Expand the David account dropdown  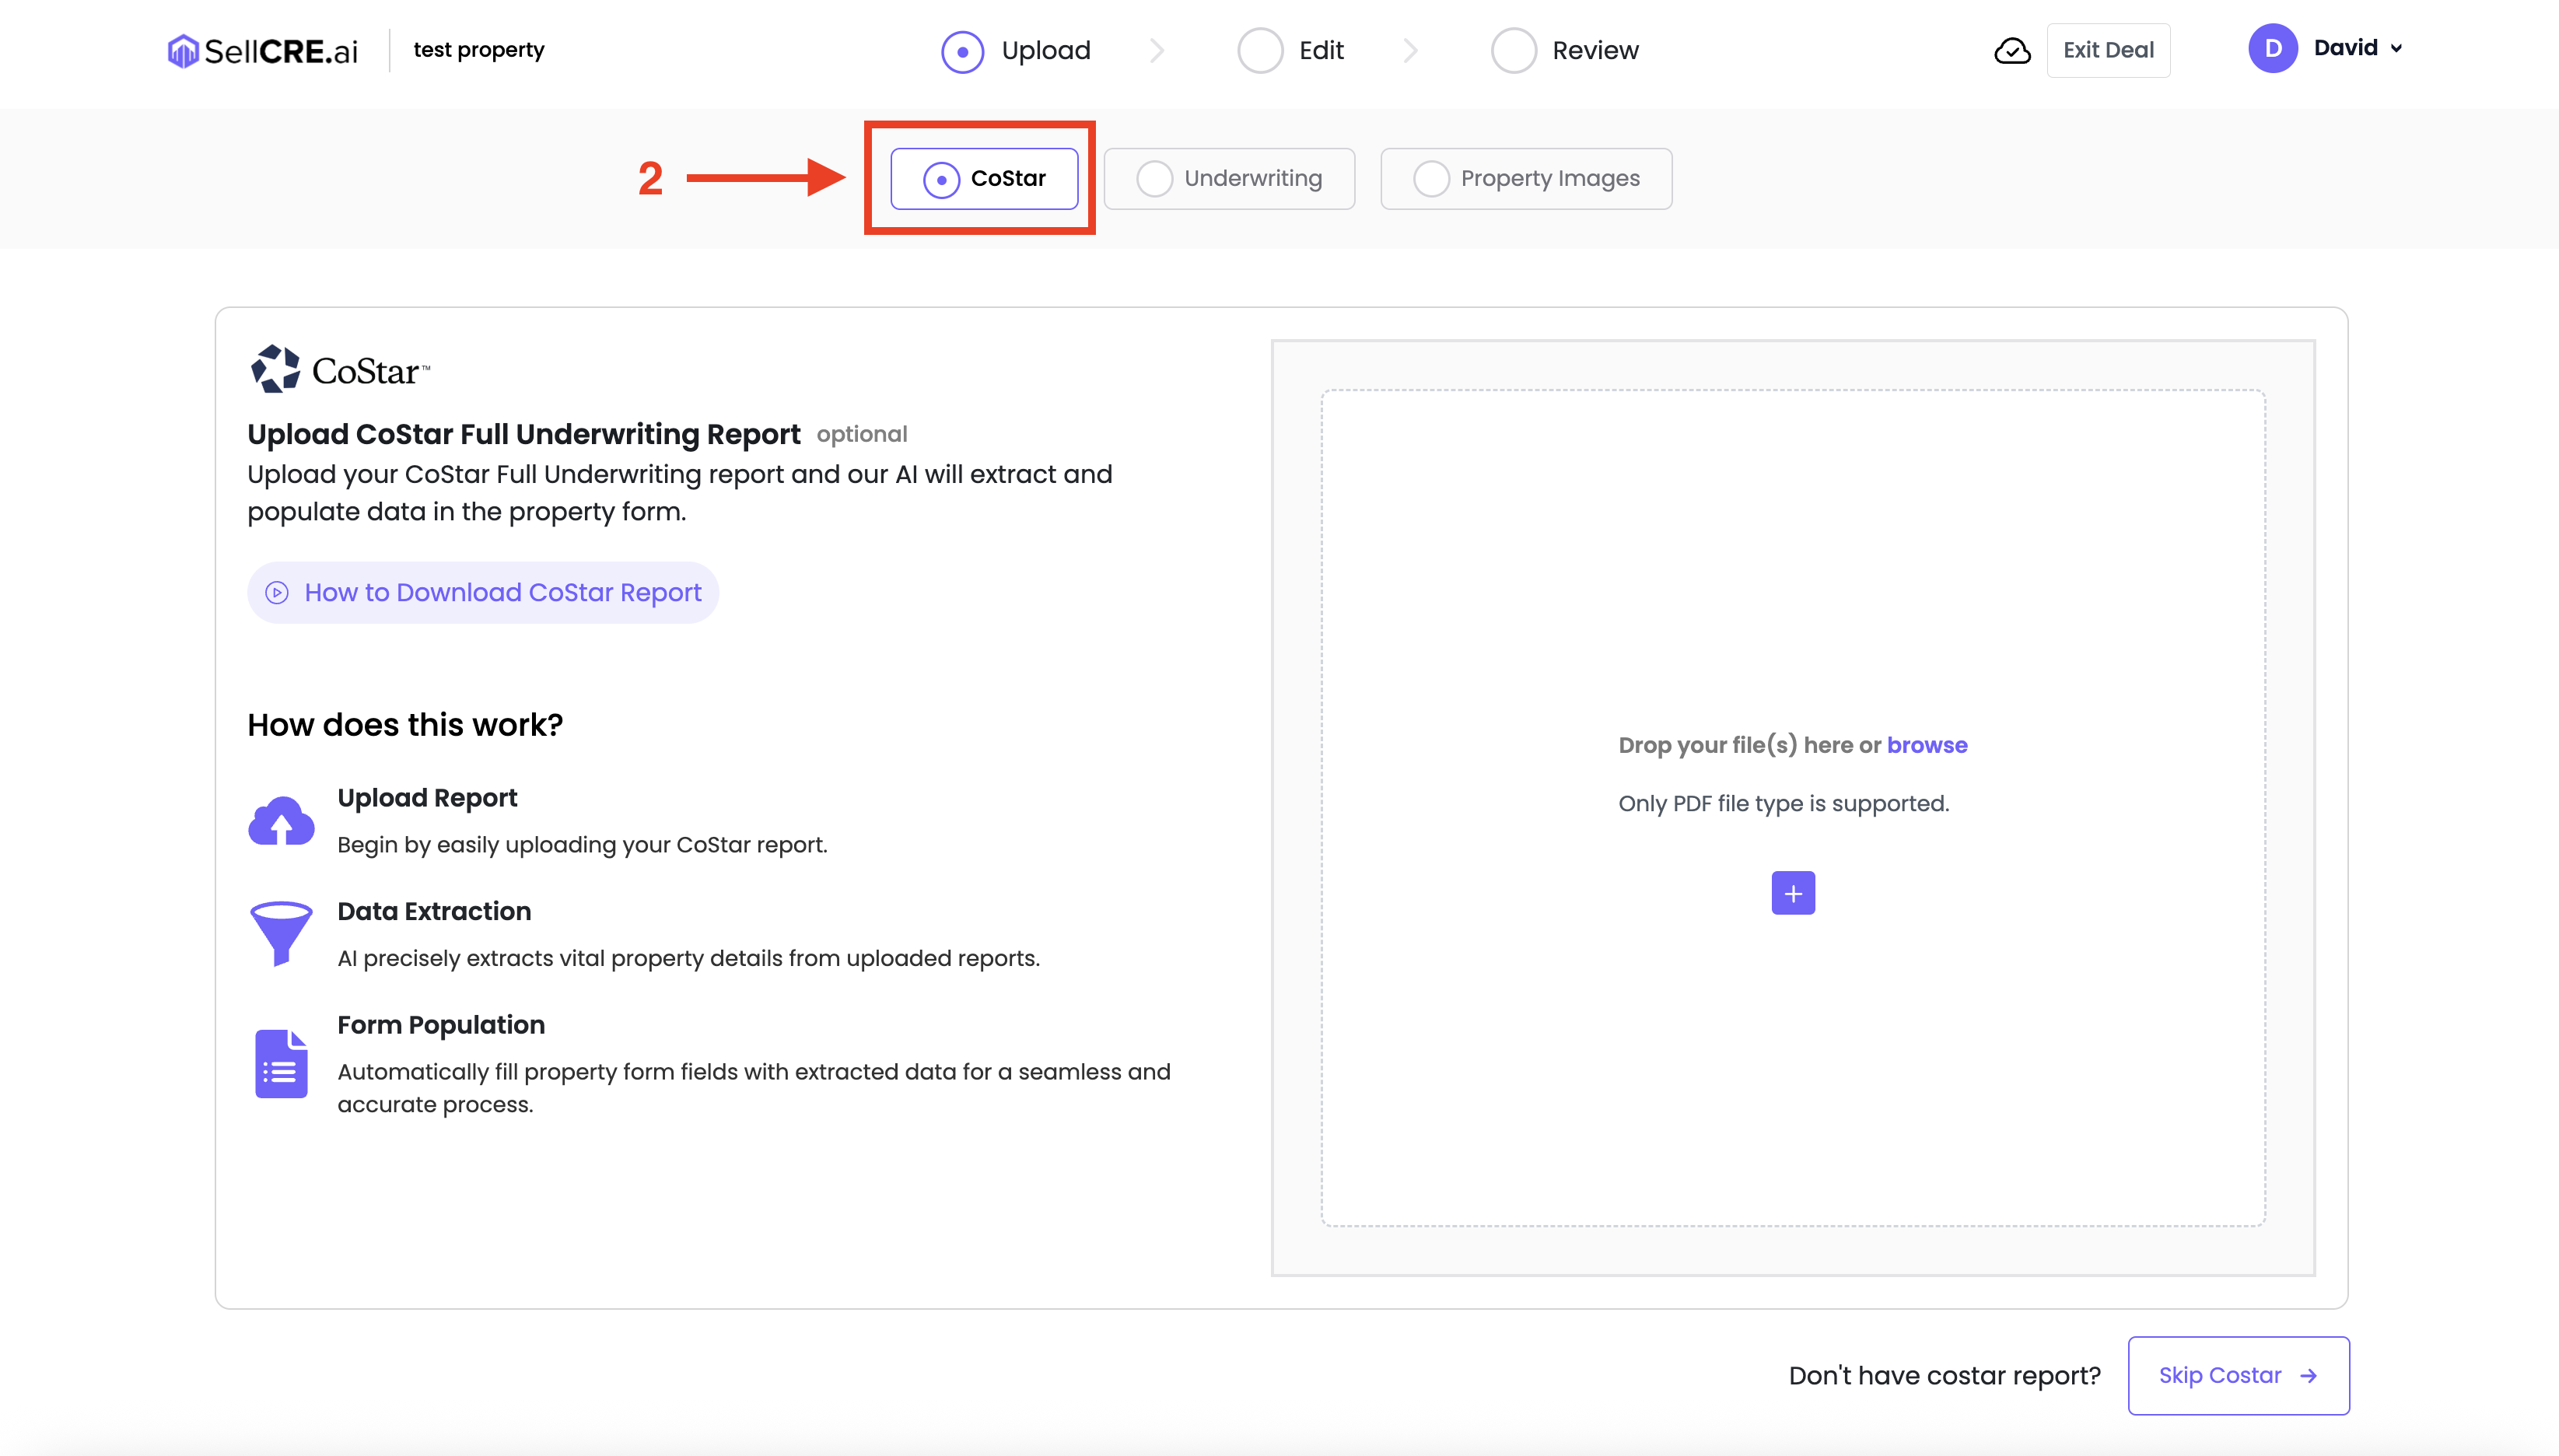[x=2396, y=48]
